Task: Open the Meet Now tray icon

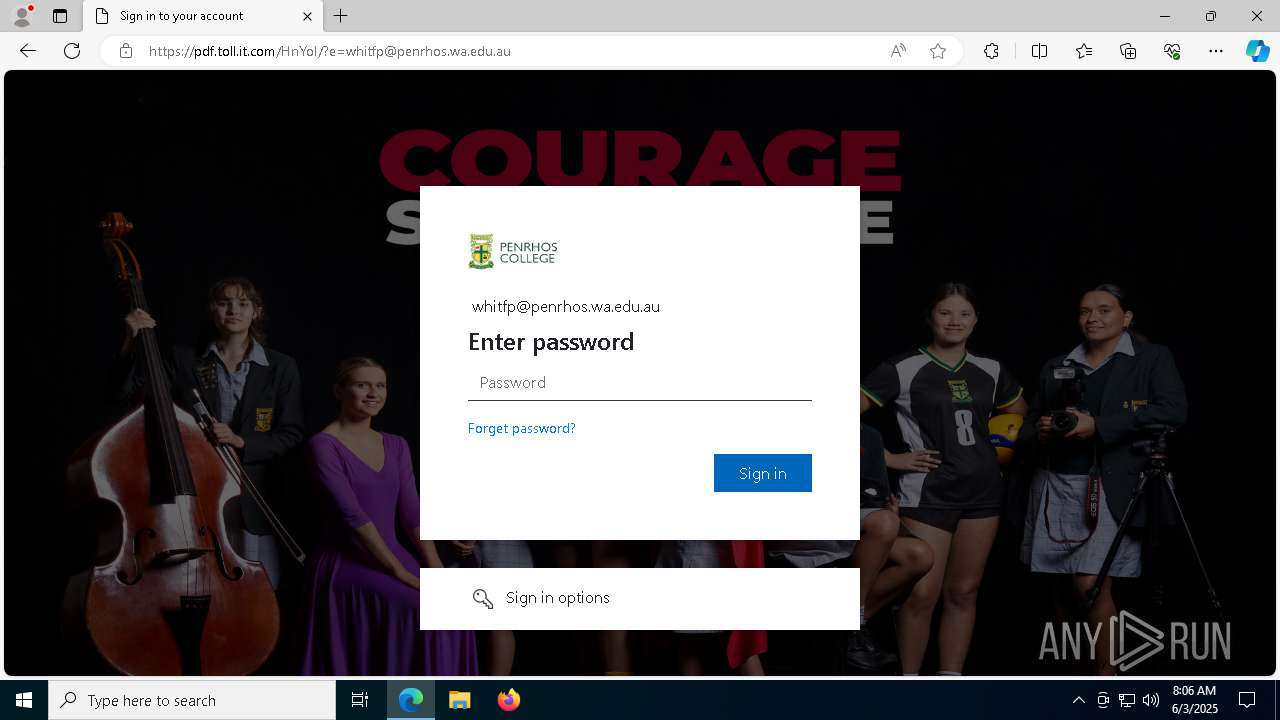Action: click(x=1103, y=700)
